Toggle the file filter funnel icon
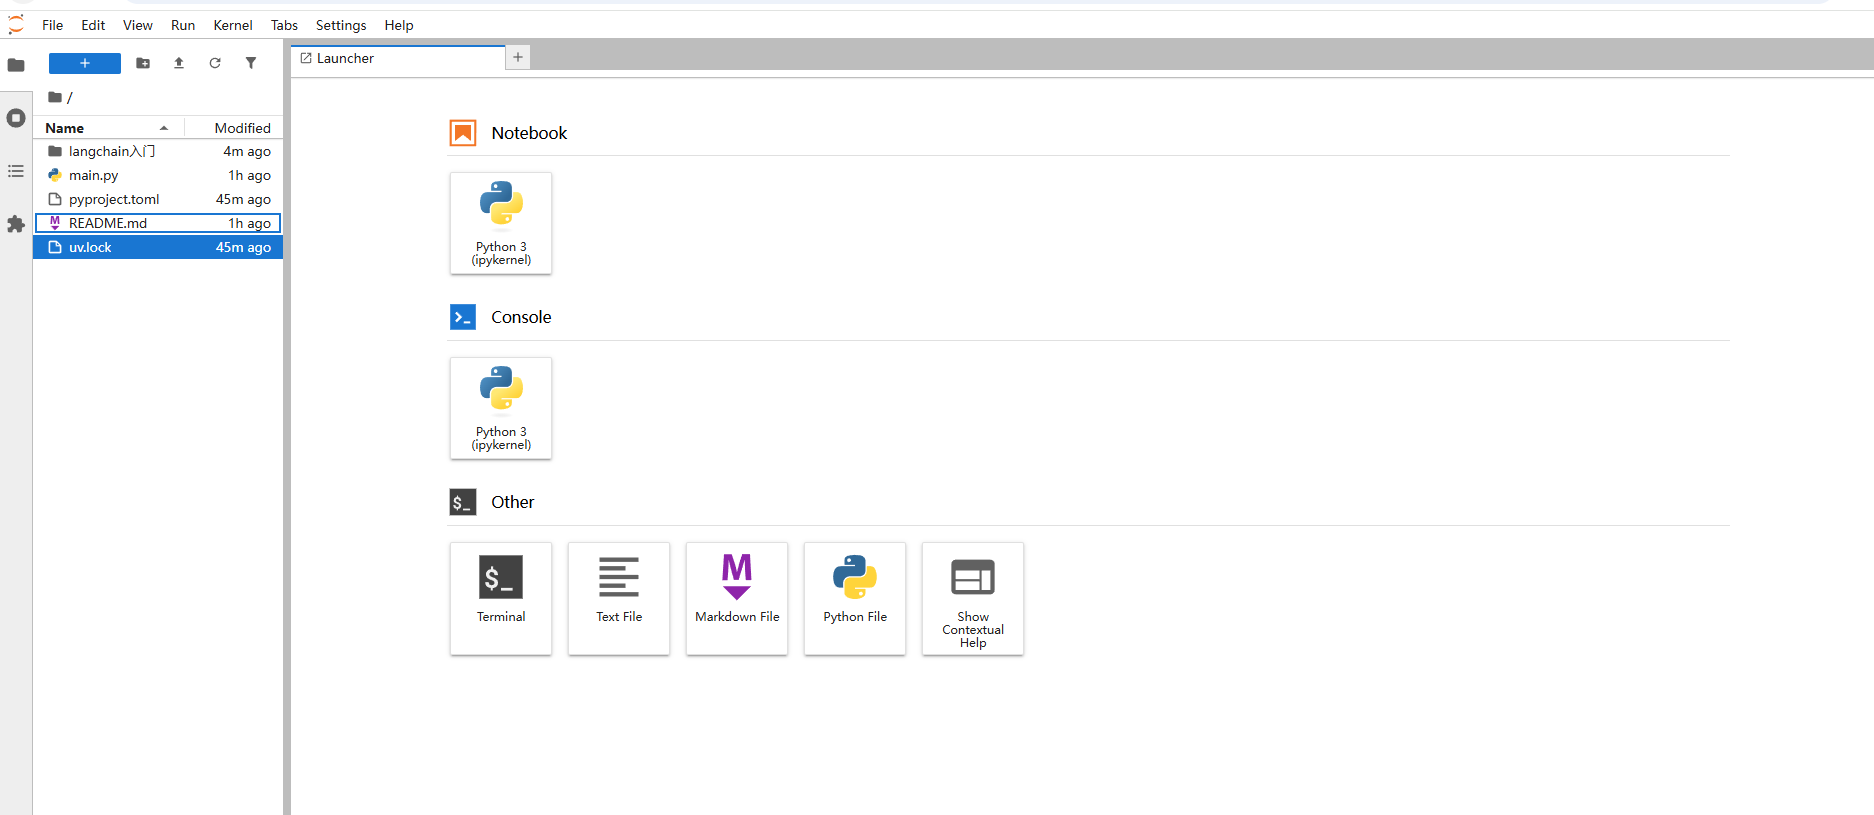 (x=251, y=63)
